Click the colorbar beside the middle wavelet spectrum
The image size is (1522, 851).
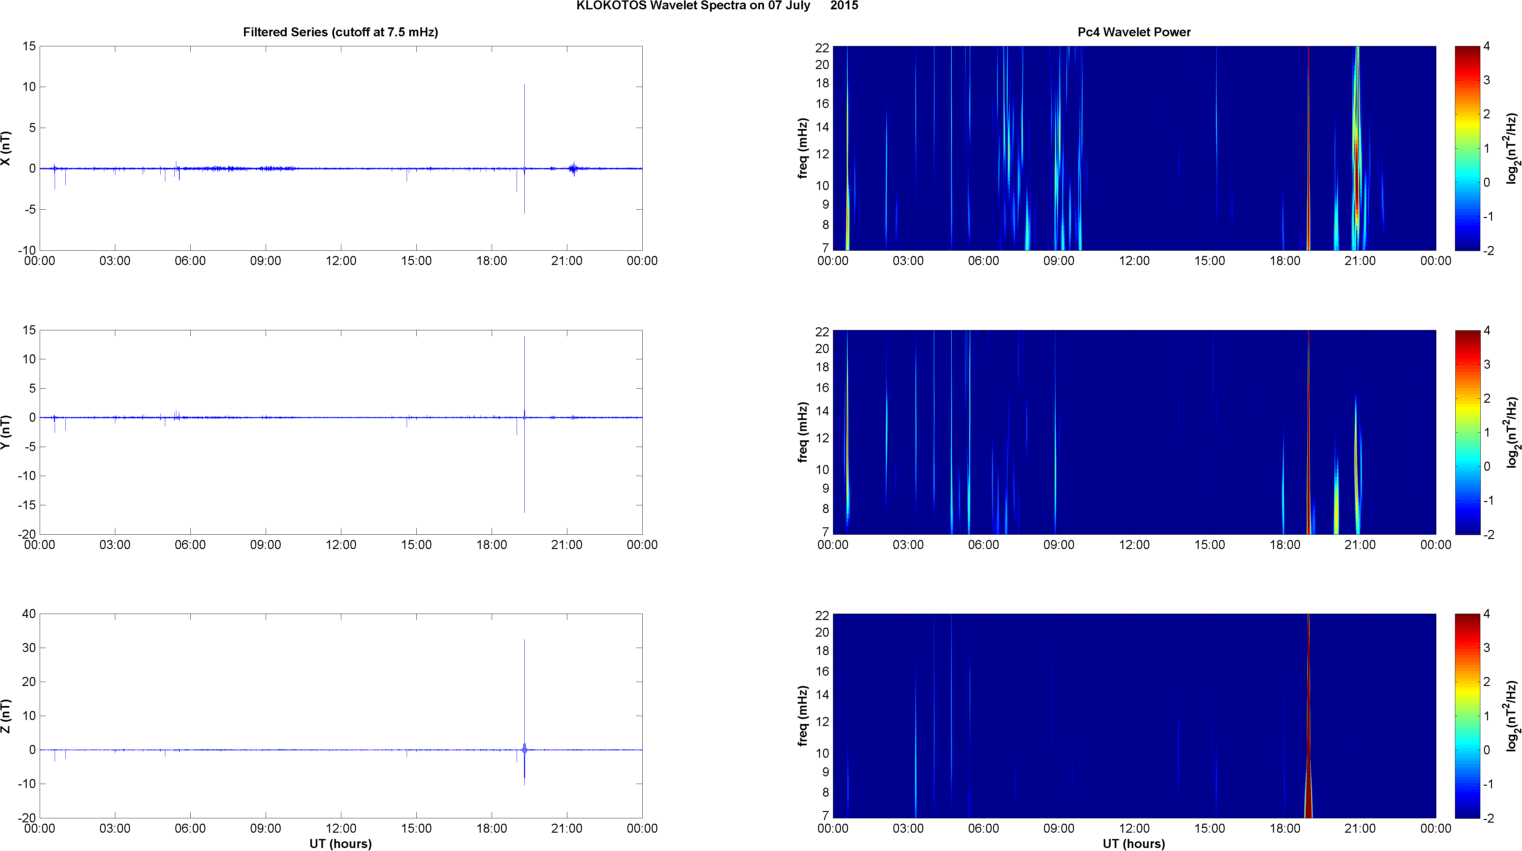(x=1466, y=432)
